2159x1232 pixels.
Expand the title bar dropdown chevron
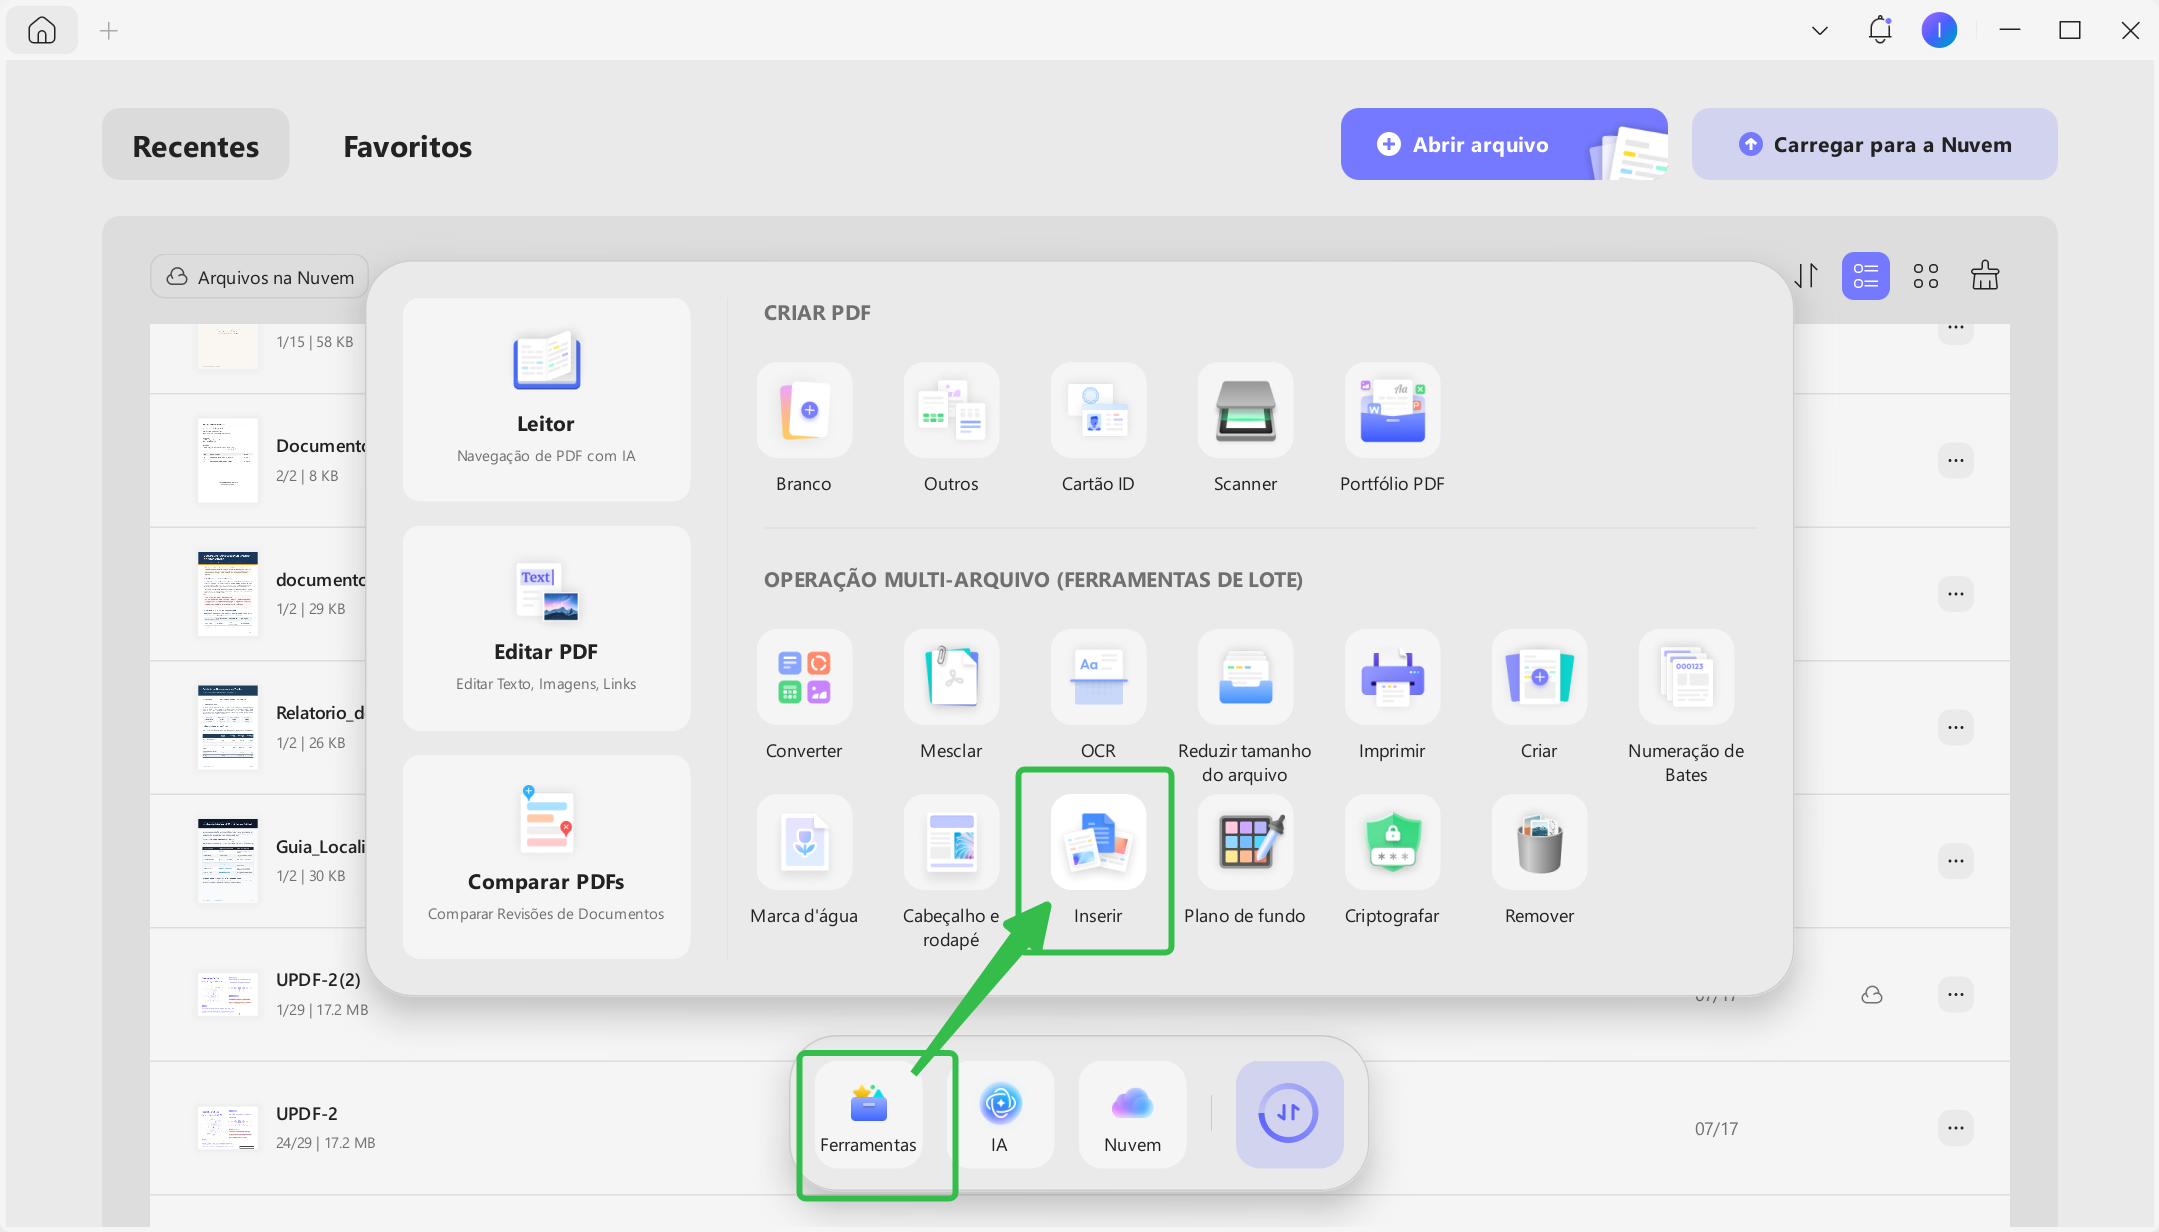[x=1820, y=31]
